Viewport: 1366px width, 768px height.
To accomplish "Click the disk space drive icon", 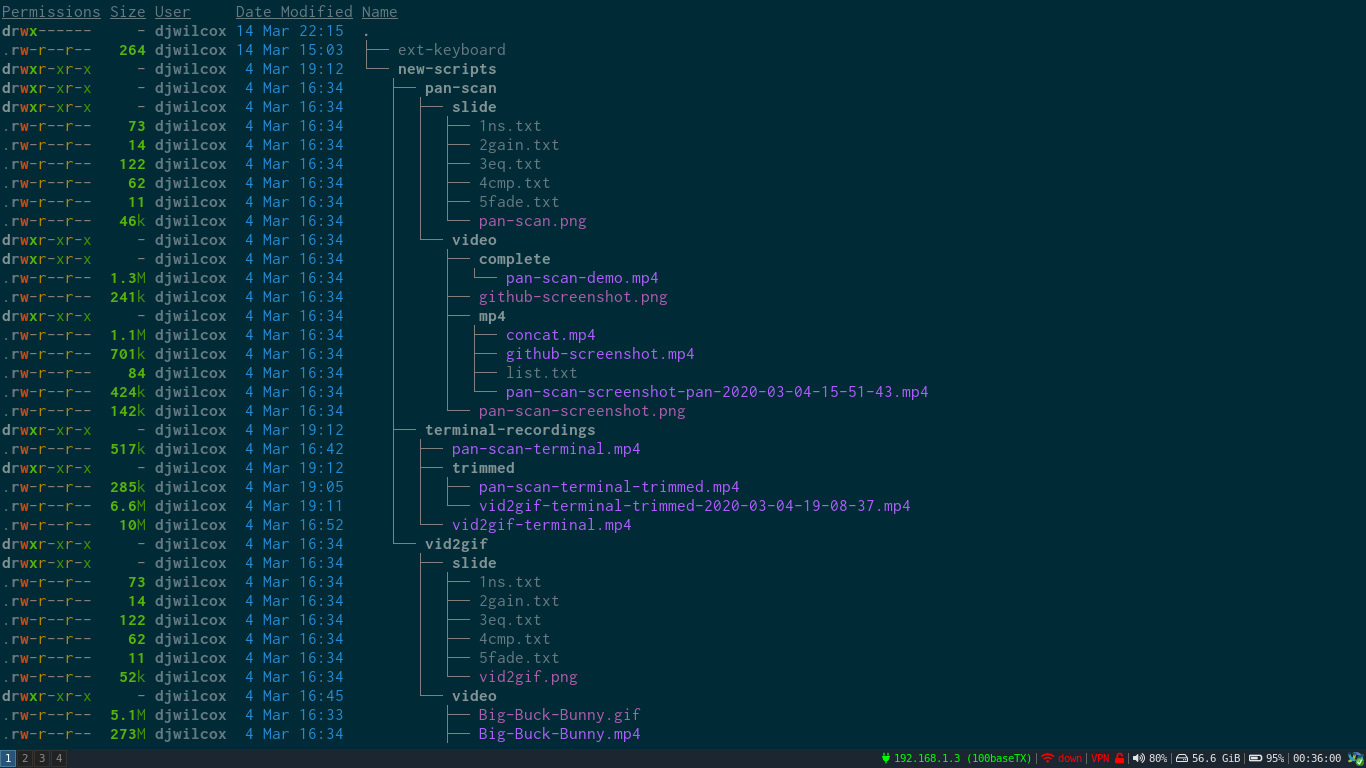I will (1181, 758).
